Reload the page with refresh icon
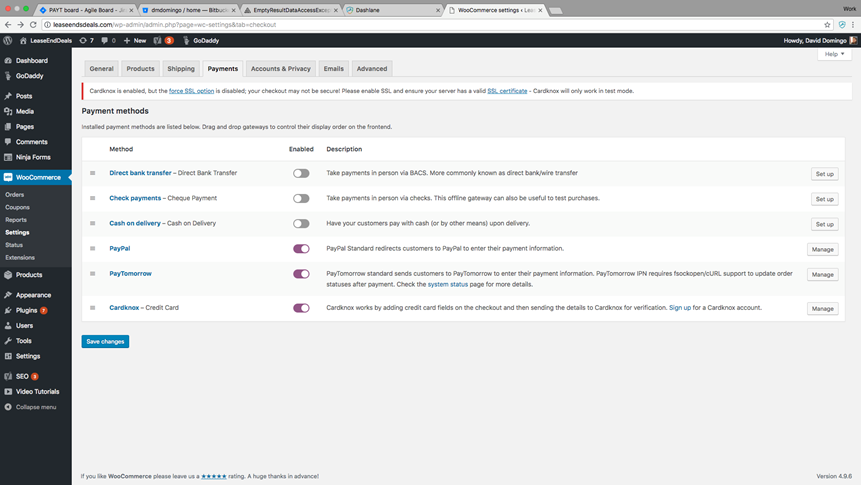The image size is (861, 485). click(33, 25)
